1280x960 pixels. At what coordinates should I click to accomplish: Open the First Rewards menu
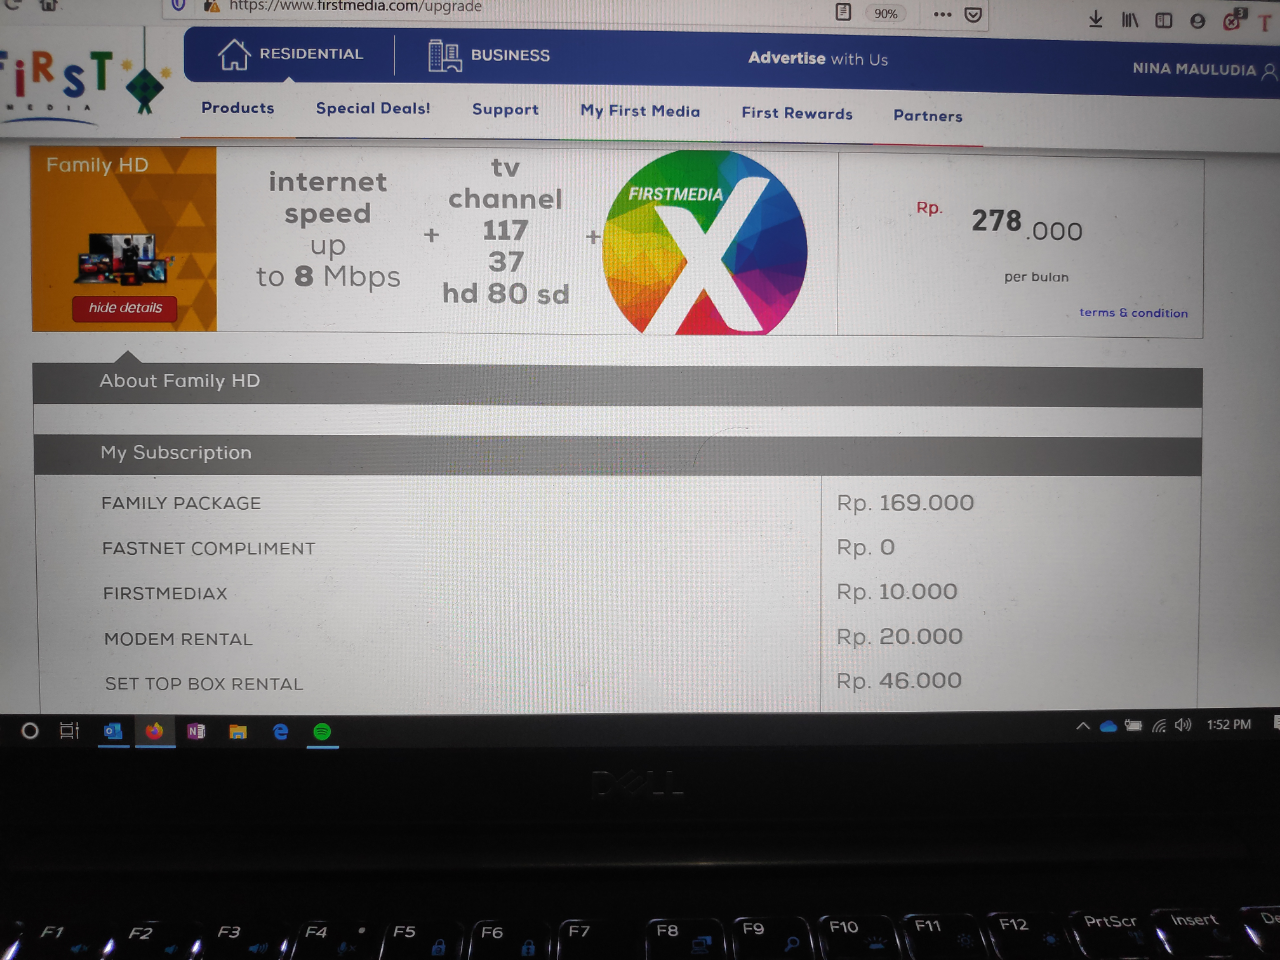click(x=797, y=113)
